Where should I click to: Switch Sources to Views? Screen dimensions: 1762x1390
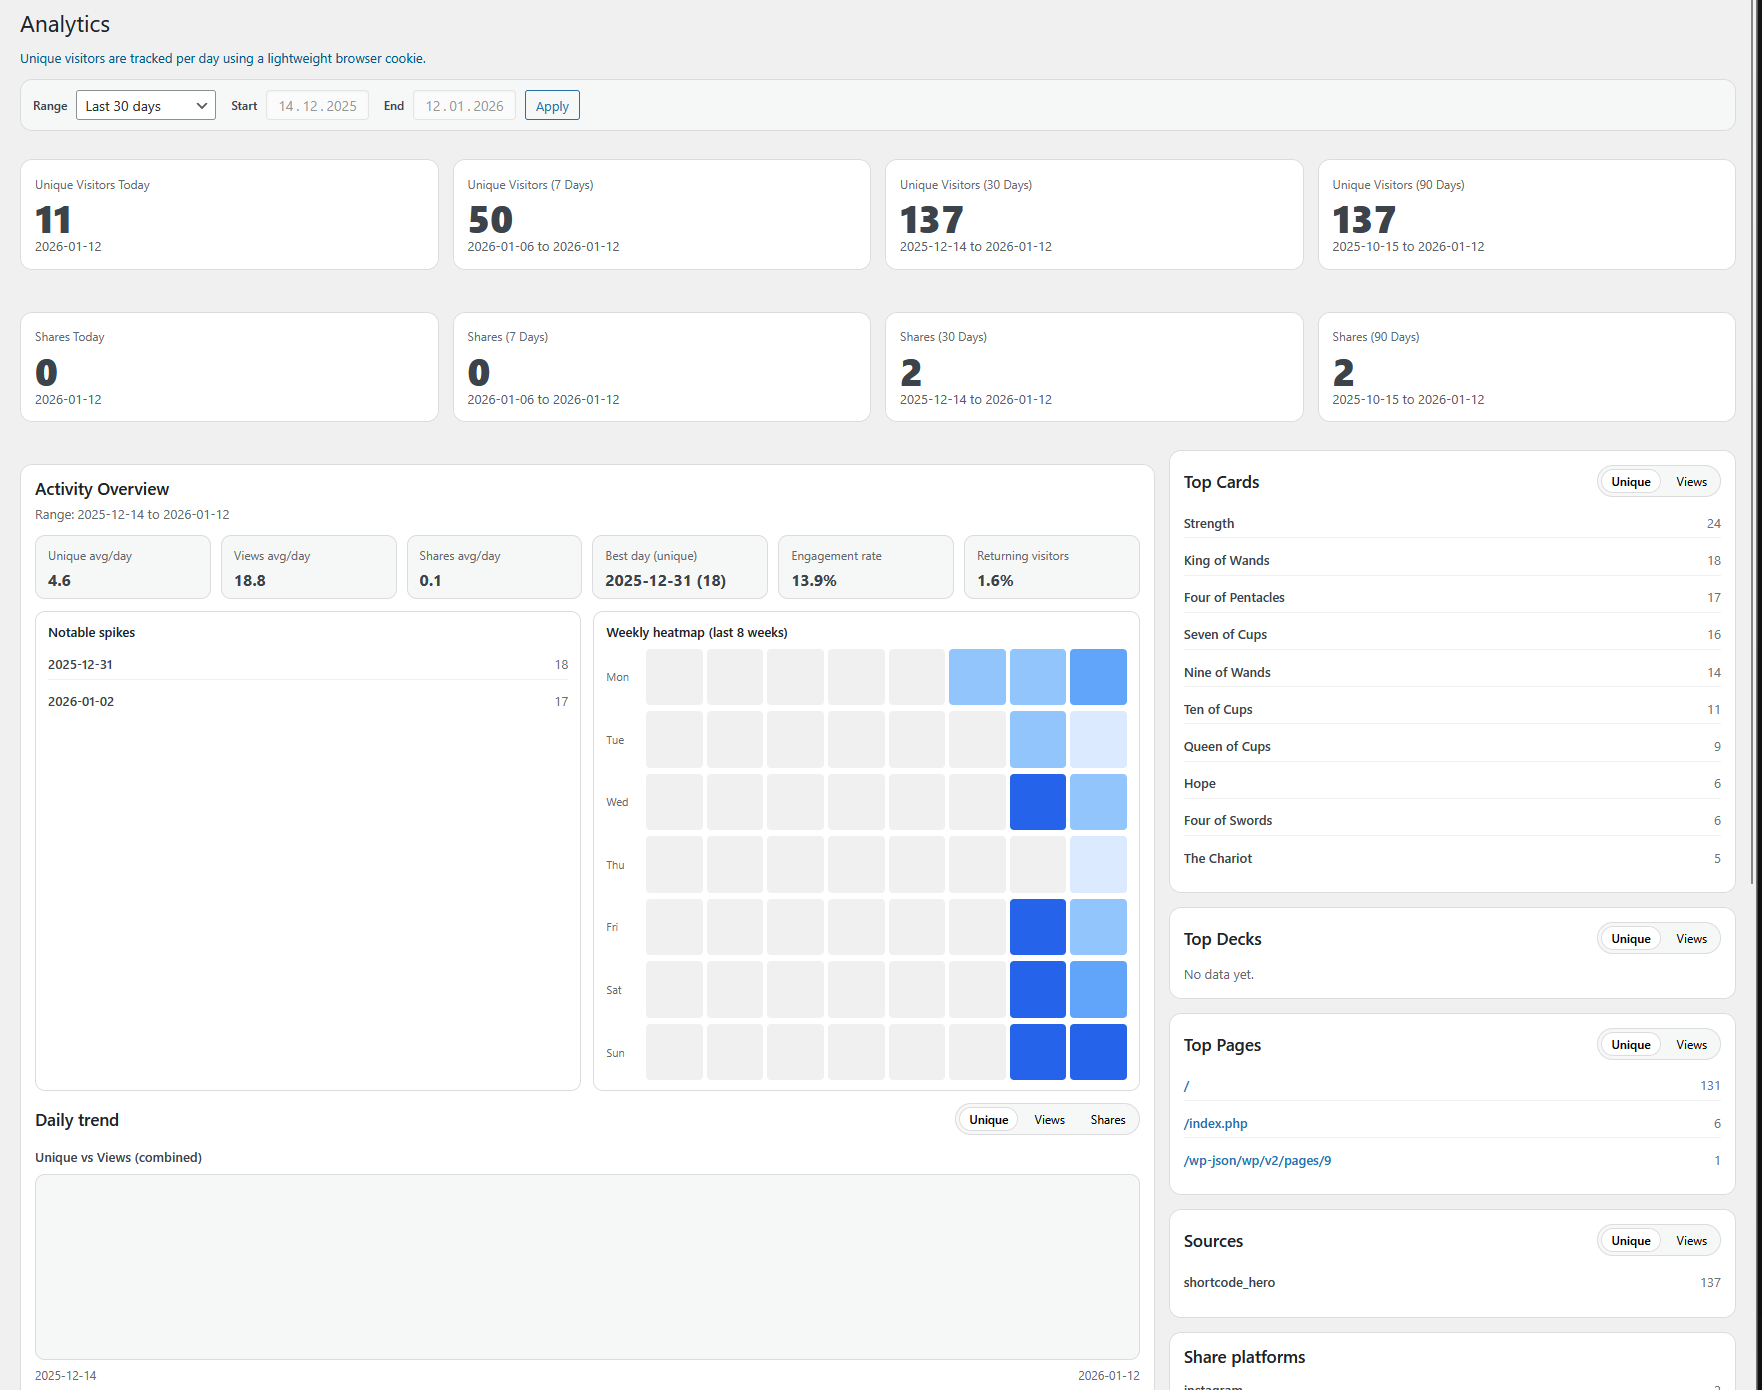coord(1690,1240)
